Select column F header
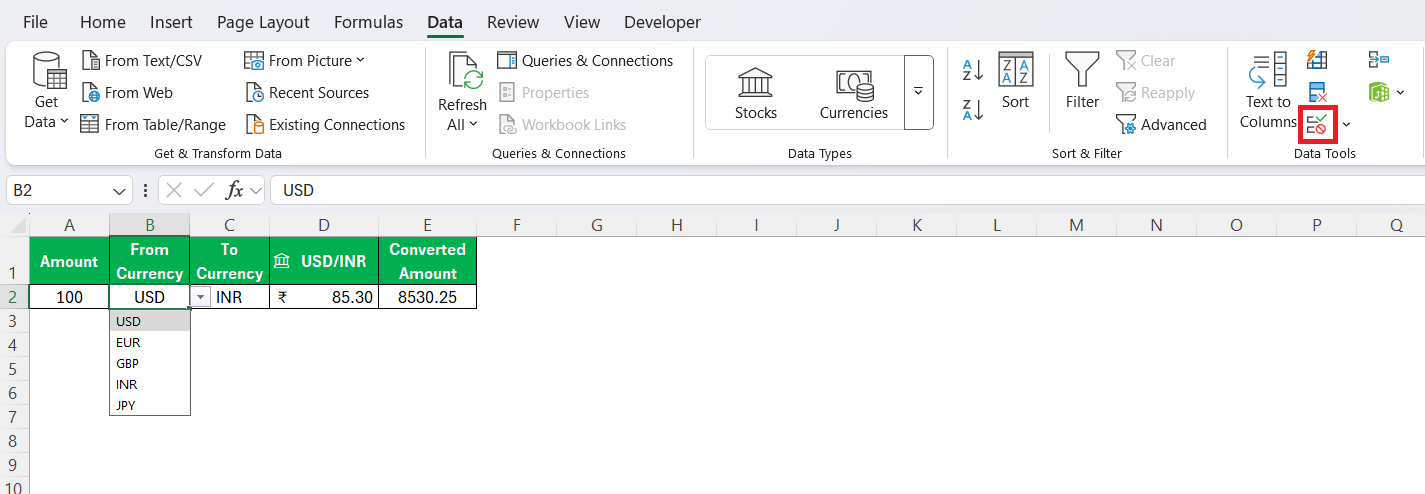 pos(517,225)
